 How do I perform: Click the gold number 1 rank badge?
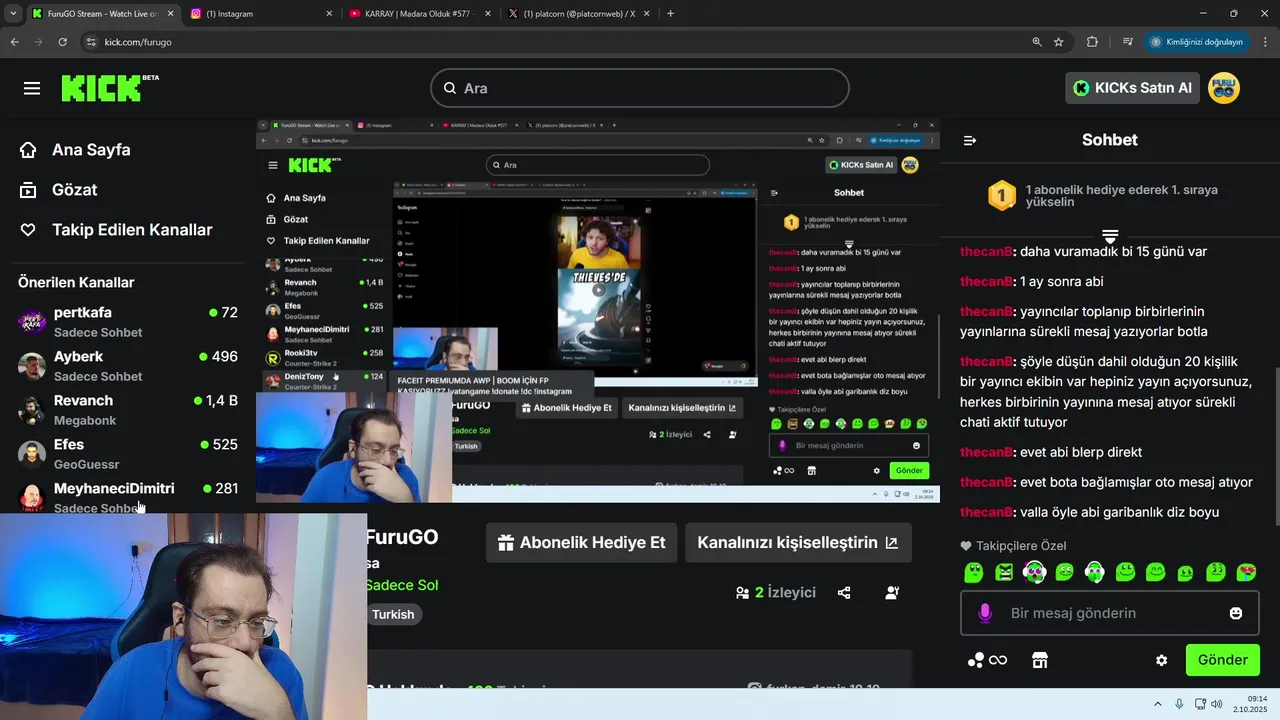(x=1002, y=195)
